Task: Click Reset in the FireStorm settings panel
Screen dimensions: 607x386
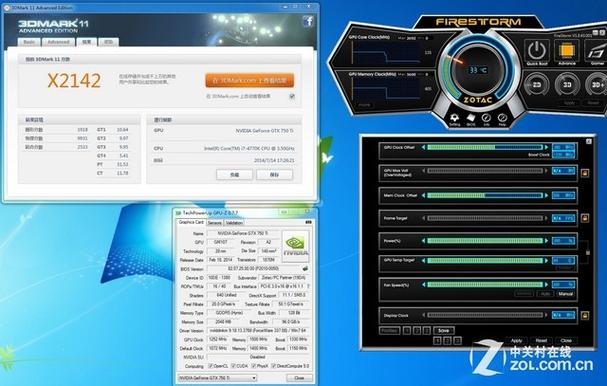Action: (x=541, y=341)
